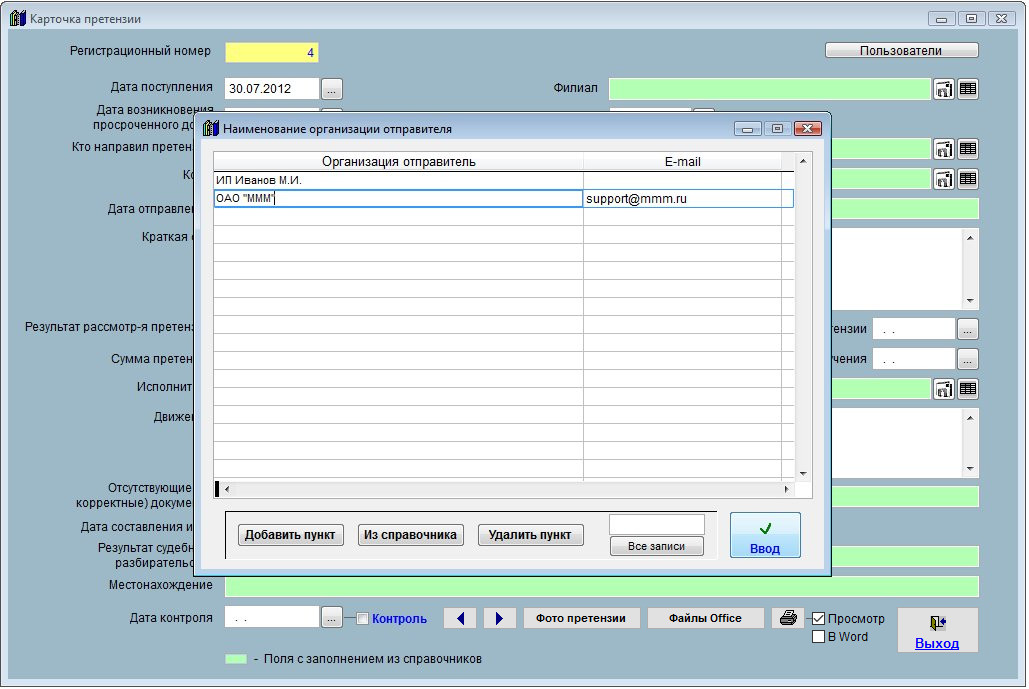Open directory picker icon for Филиал field

tap(944, 89)
